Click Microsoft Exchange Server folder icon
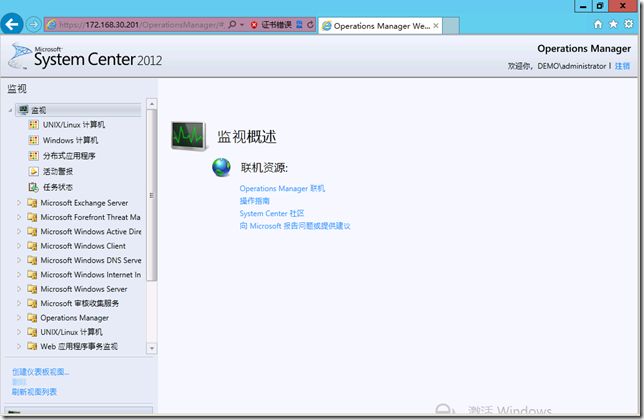This screenshot has height=420, width=644. click(32, 203)
